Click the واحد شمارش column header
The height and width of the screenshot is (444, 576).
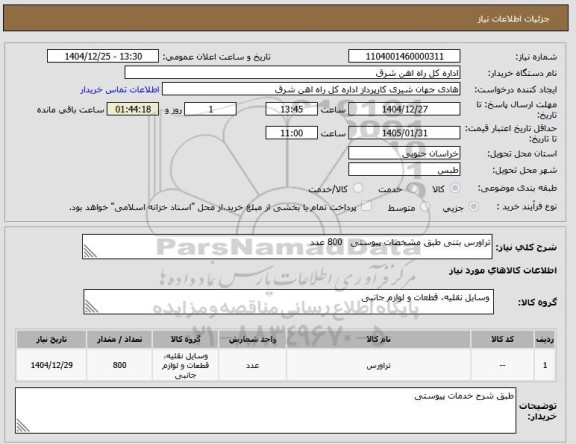[252, 339]
